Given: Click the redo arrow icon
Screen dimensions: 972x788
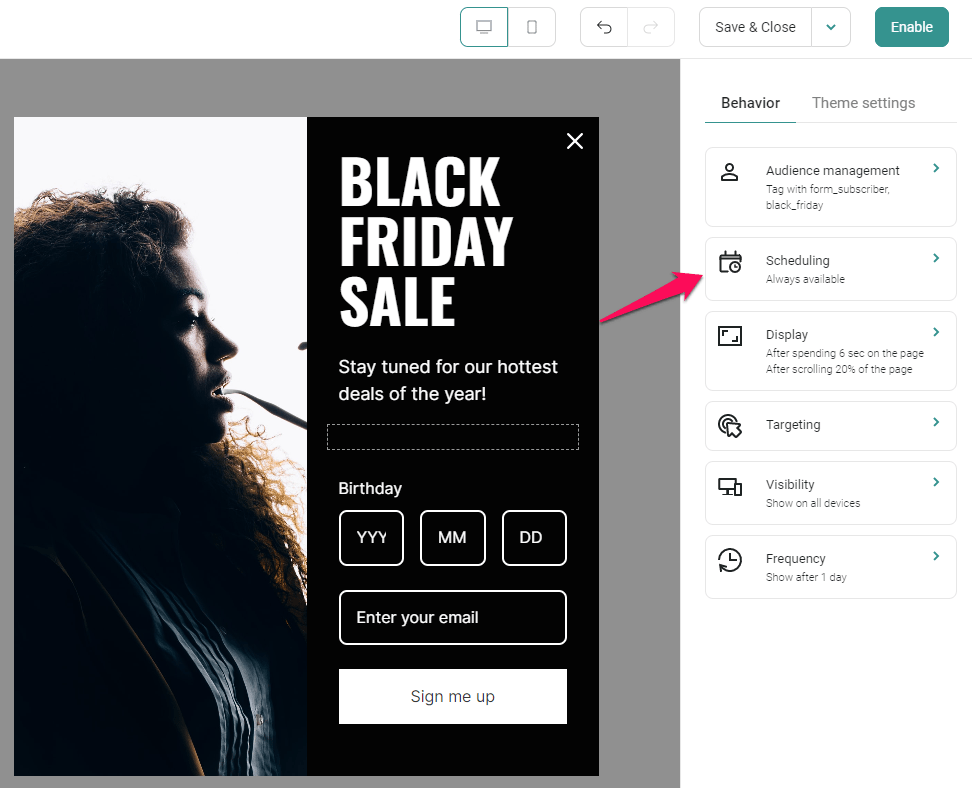Looking at the screenshot, I should 651,27.
